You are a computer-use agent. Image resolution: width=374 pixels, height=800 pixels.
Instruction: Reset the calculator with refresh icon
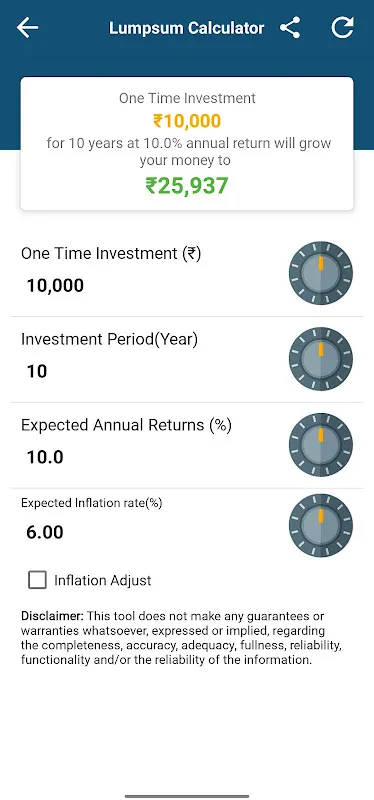(x=342, y=28)
